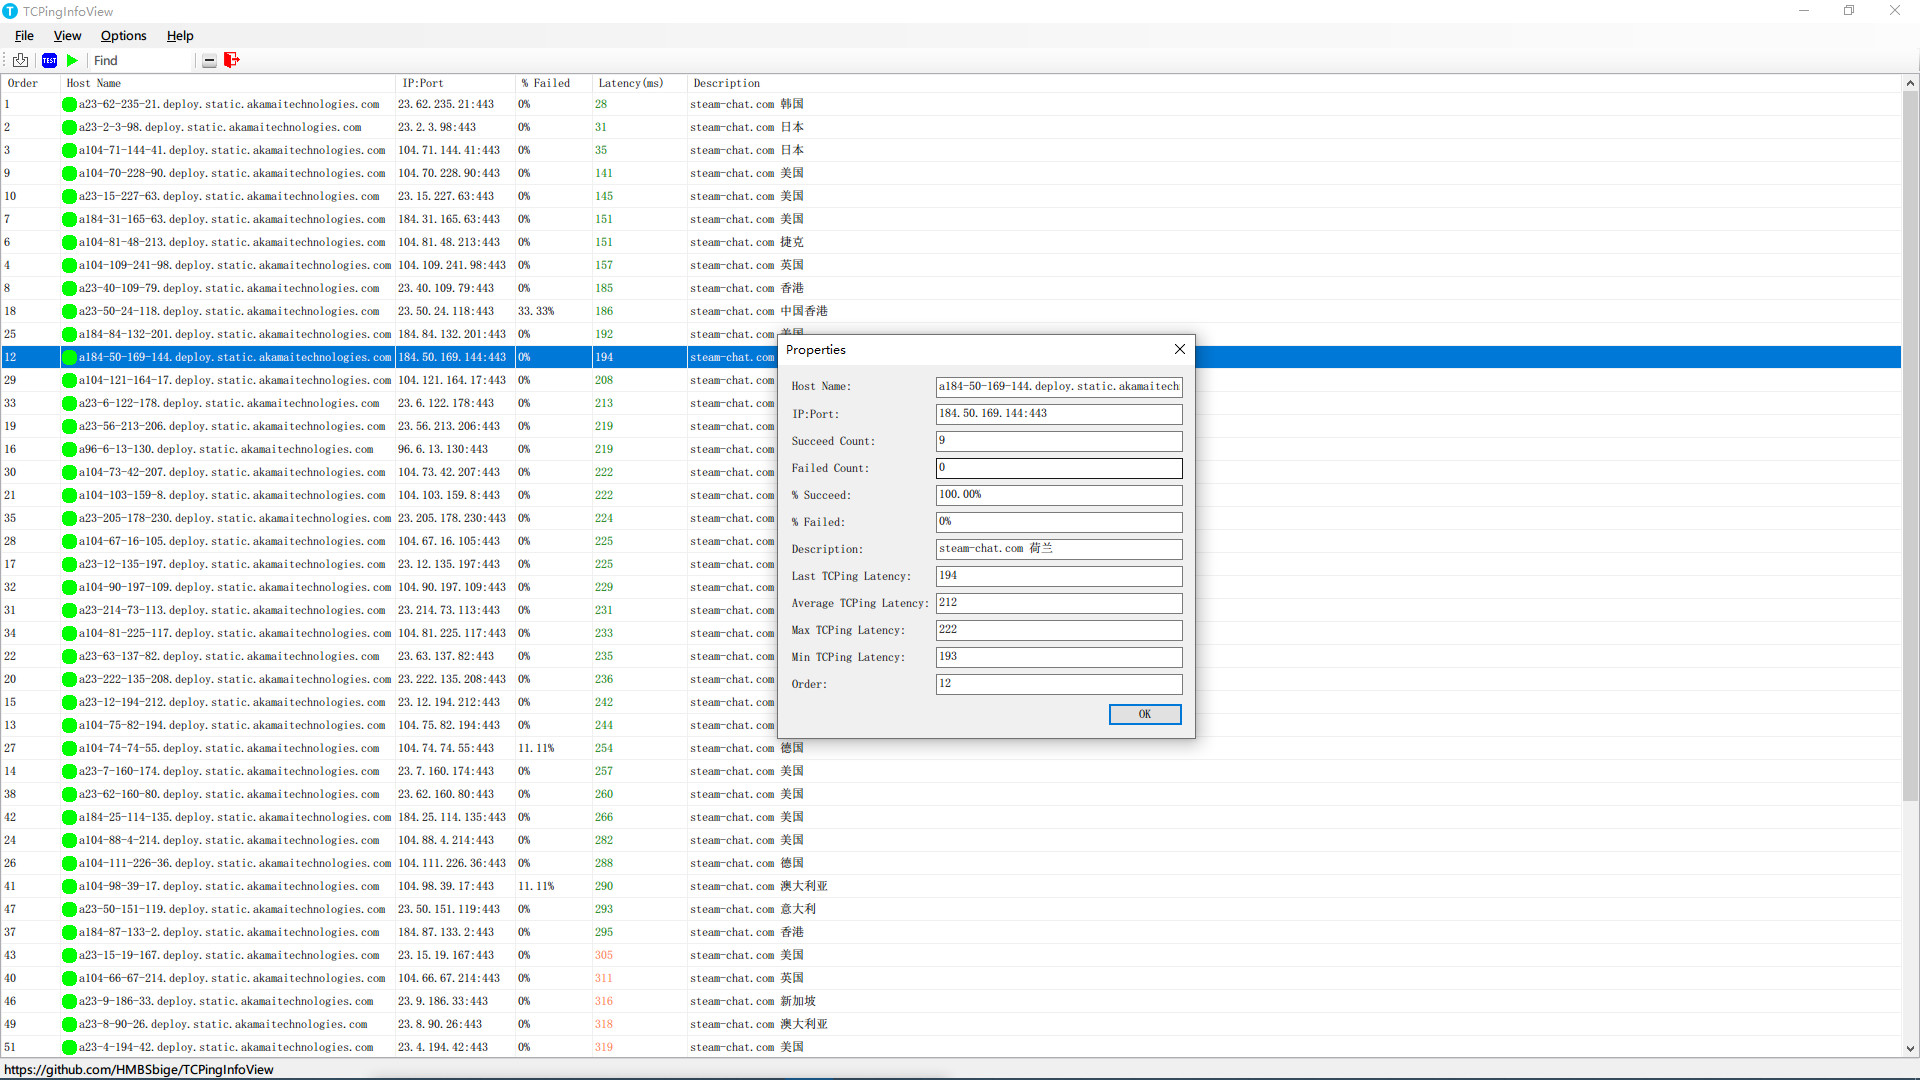Start pinging with the green play icon
This screenshot has width=1920, height=1080.
(72, 60)
